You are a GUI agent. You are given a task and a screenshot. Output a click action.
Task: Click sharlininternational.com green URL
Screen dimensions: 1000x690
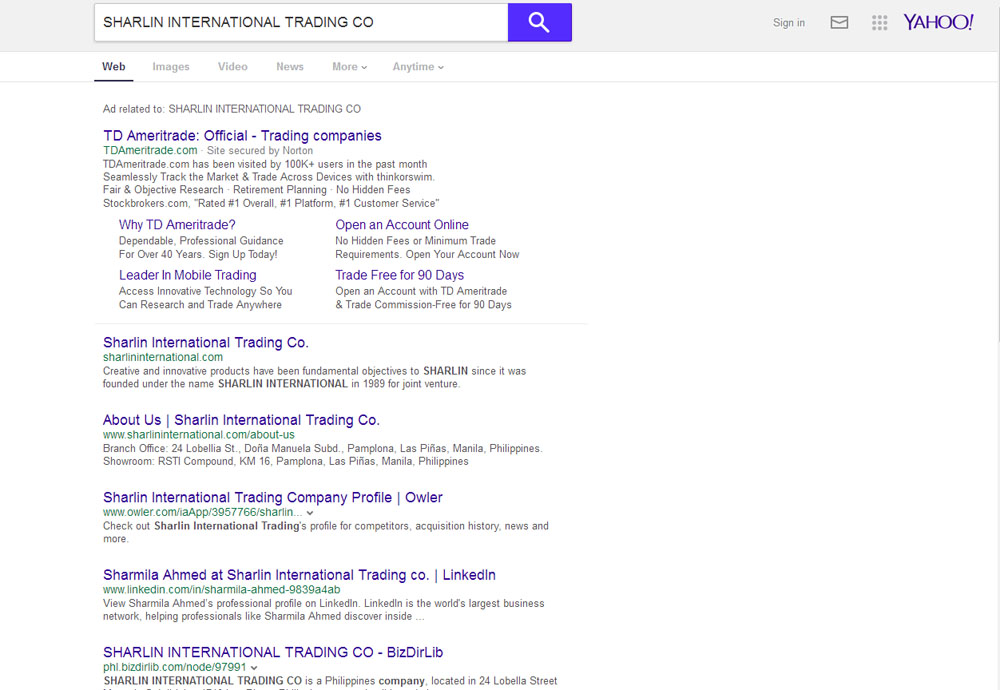click(x=163, y=357)
